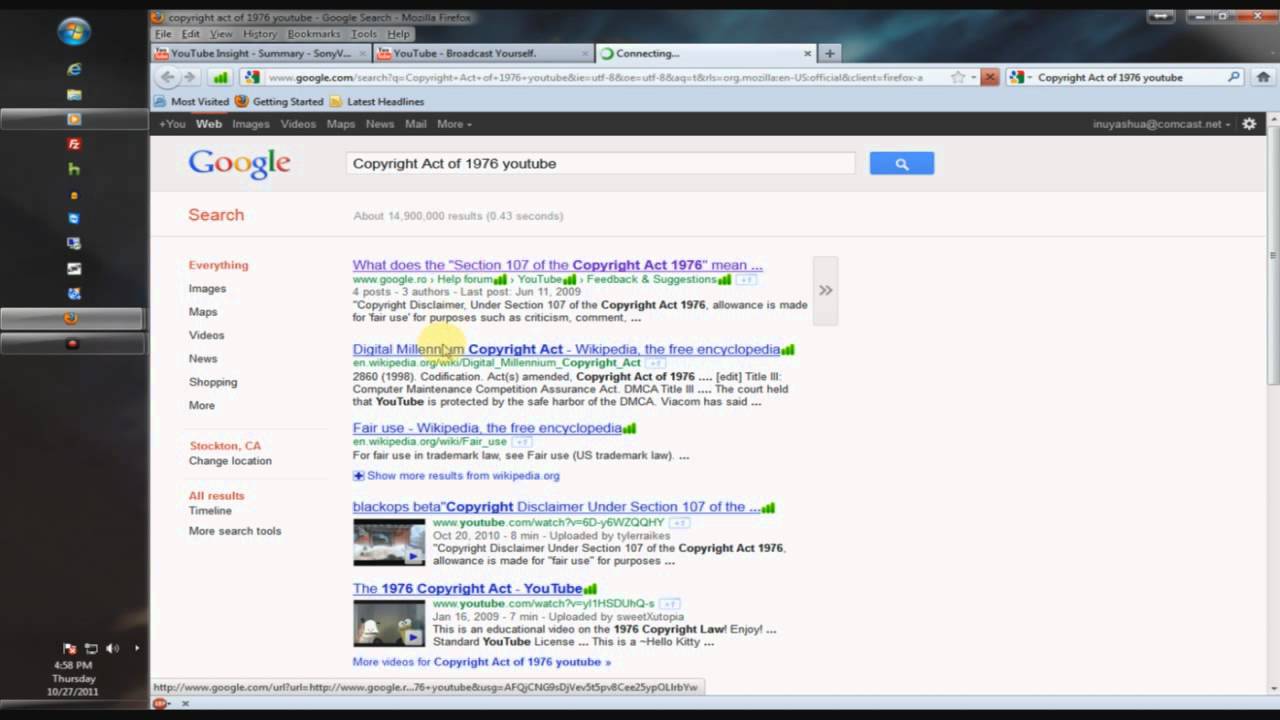Open search engine selector dropdown arrow

1029,77
